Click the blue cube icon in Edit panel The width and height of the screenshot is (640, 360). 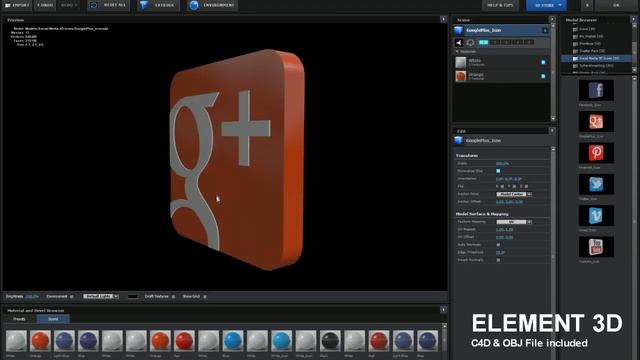[x=458, y=140]
